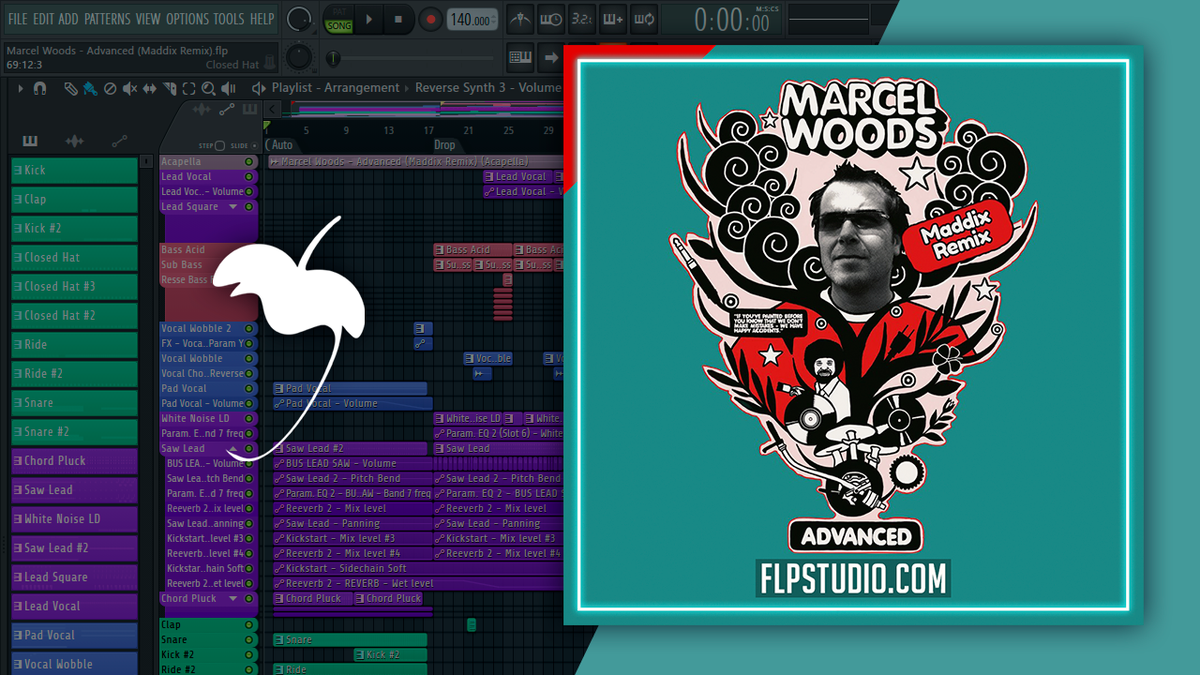Activate the Zoom tool in the playlist toolbar

pyautogui.click(x=209, y=88)
